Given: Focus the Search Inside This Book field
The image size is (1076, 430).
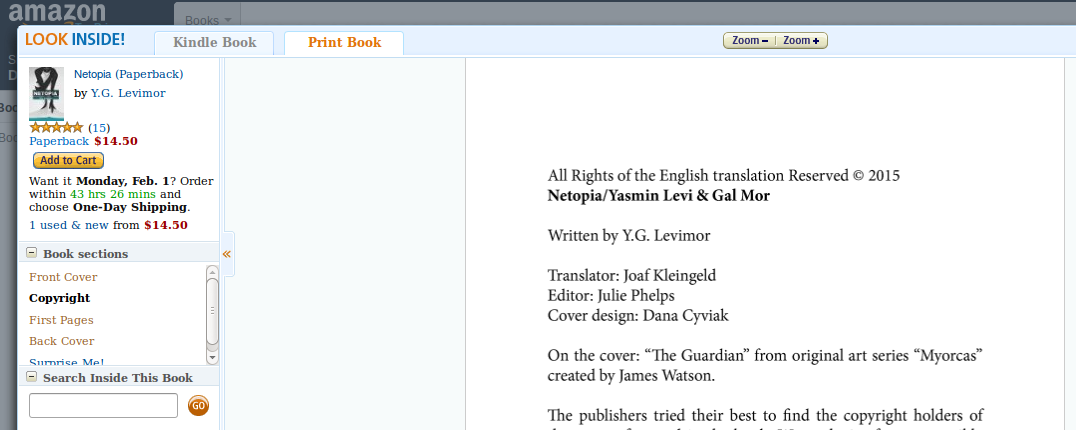Looking at the screenshot, I should click(x=104, y=405).
